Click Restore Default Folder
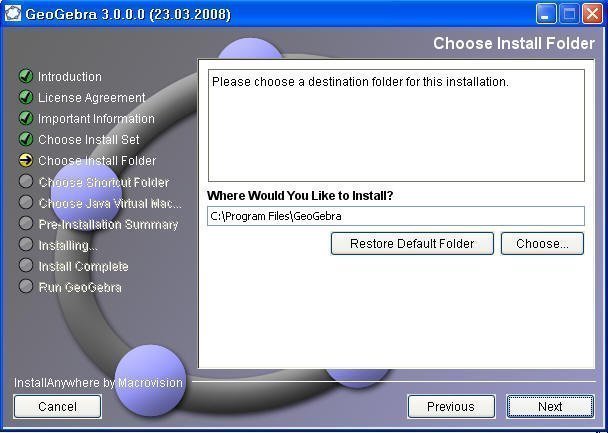The width and height of the screenshot is (608, 433). click(x=412, y=243)
